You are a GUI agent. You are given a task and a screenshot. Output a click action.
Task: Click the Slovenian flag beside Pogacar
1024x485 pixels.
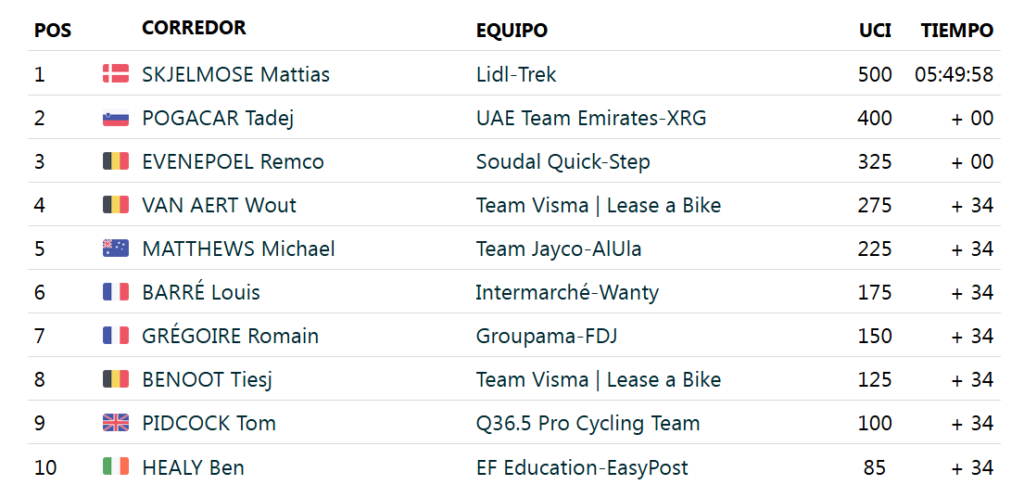(x=116, y=117)
